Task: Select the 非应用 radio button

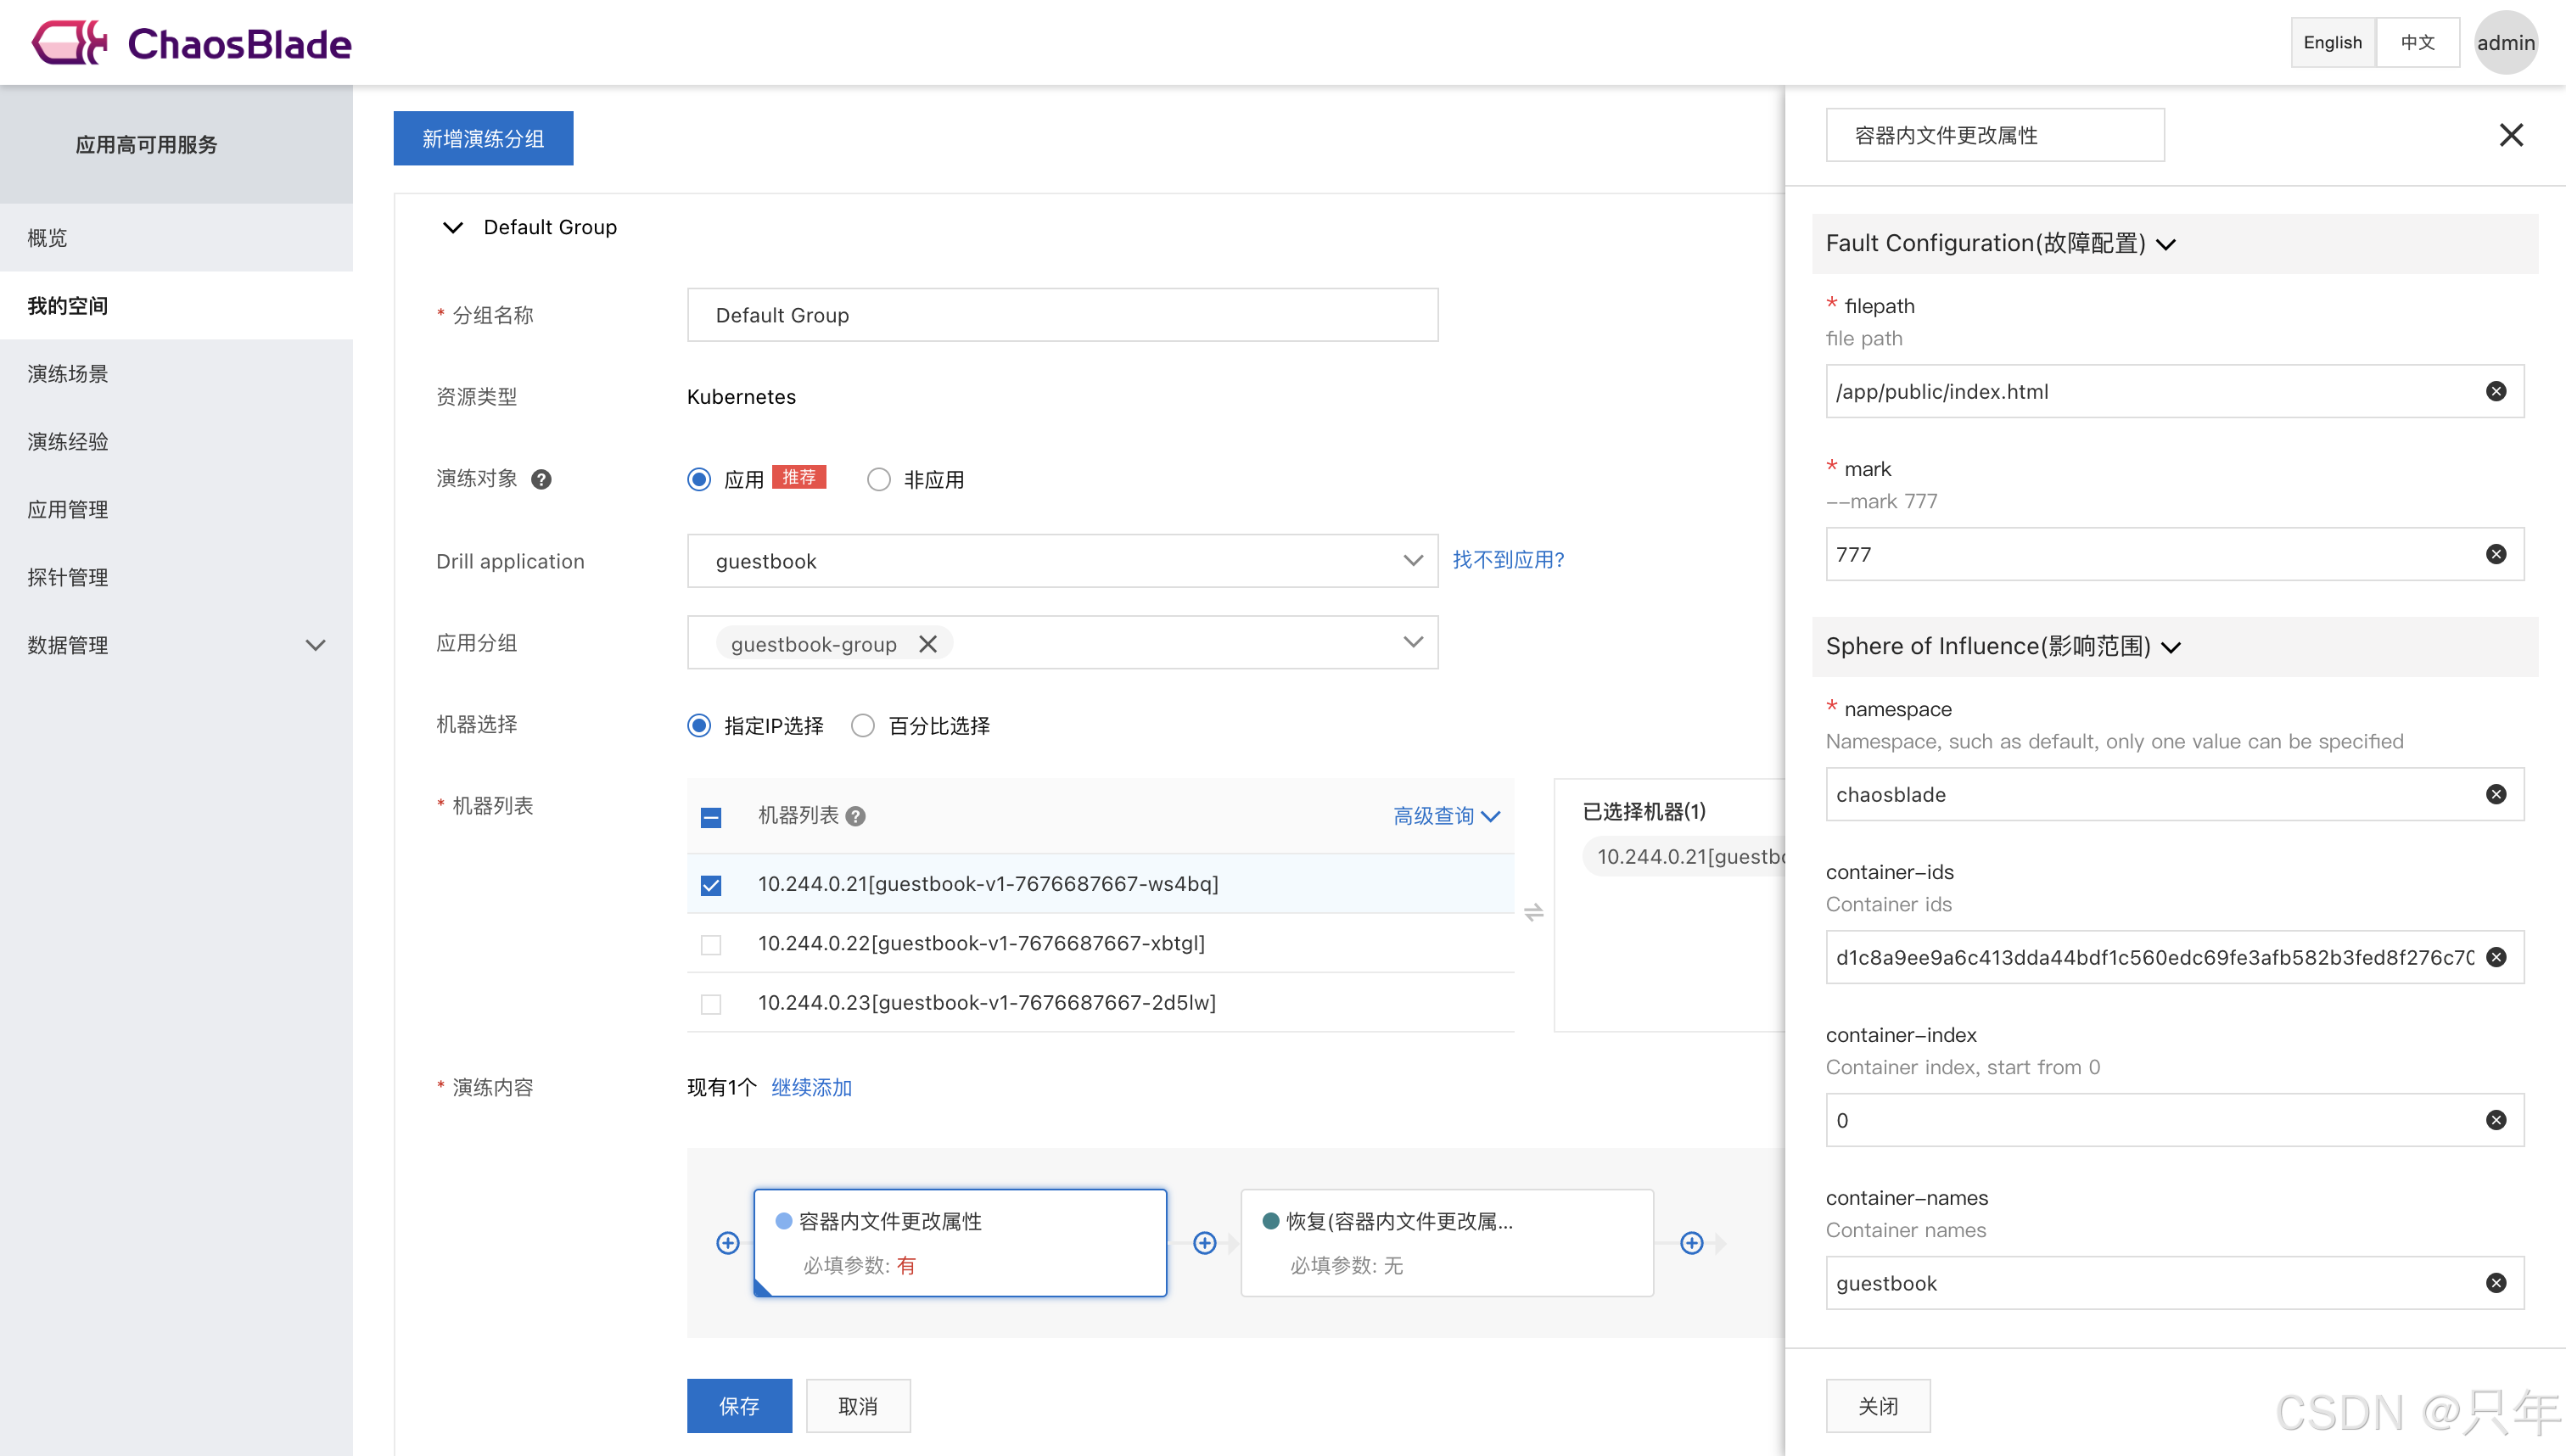Action: pos(878,480)
